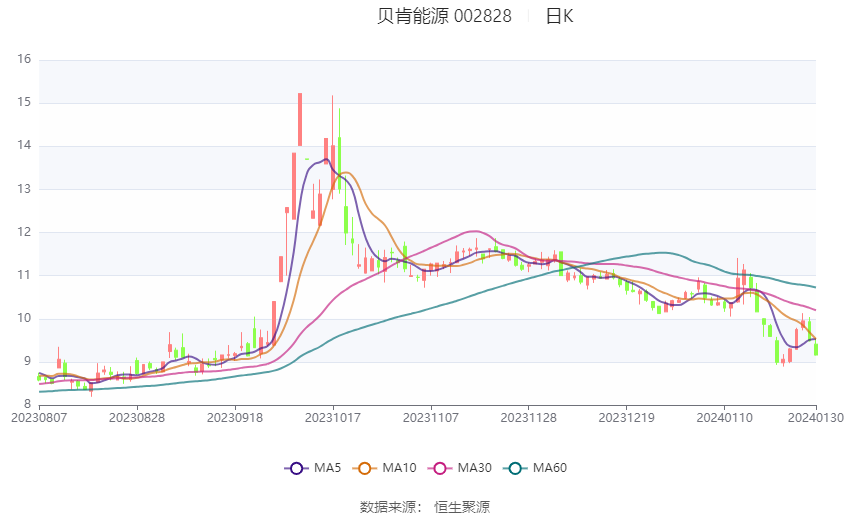The image size is (850, 517).
Task: Click the 20231128 date axis label
Action: 529,418
